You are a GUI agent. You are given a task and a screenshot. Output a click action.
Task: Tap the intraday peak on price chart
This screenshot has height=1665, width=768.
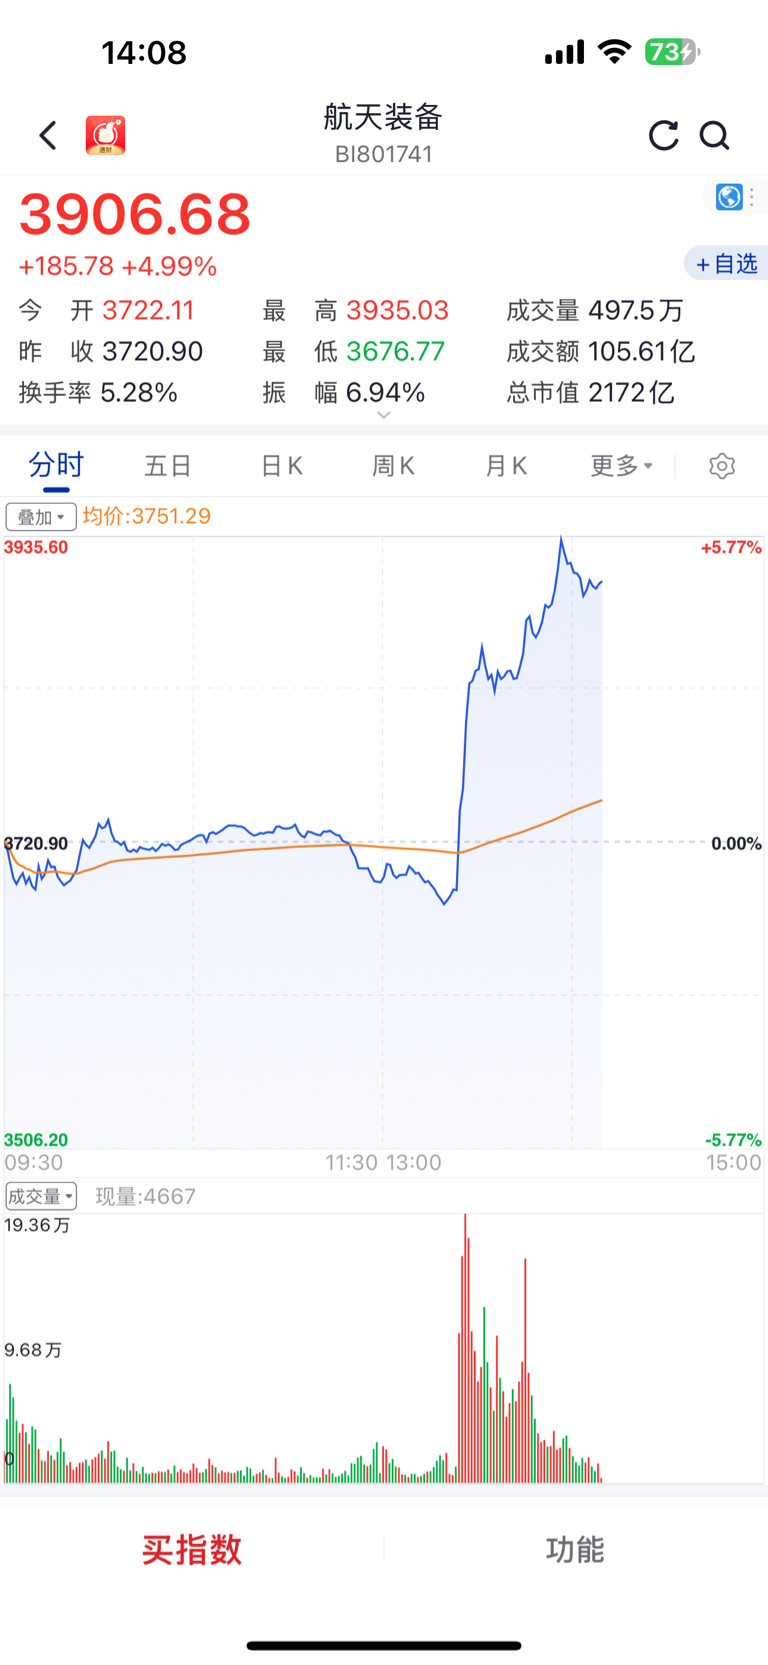point(561,539)
